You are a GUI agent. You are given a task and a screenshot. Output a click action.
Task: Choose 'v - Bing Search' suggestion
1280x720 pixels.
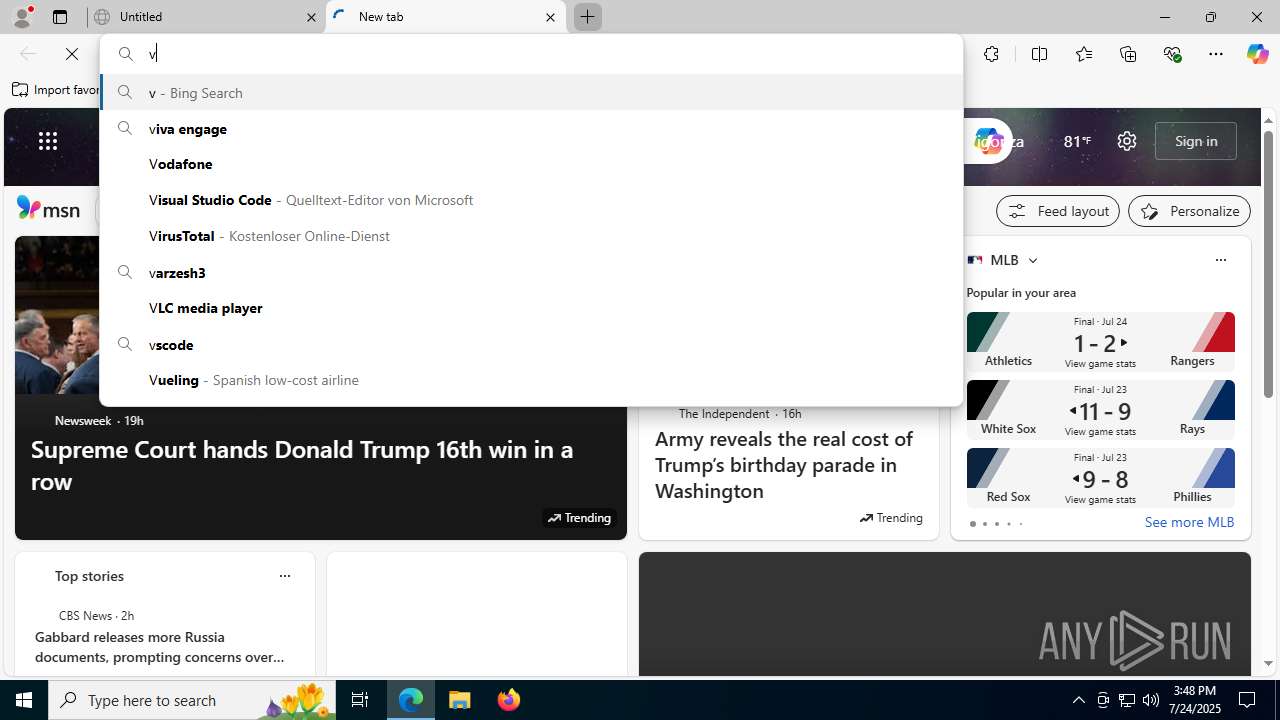coord(531,93)
